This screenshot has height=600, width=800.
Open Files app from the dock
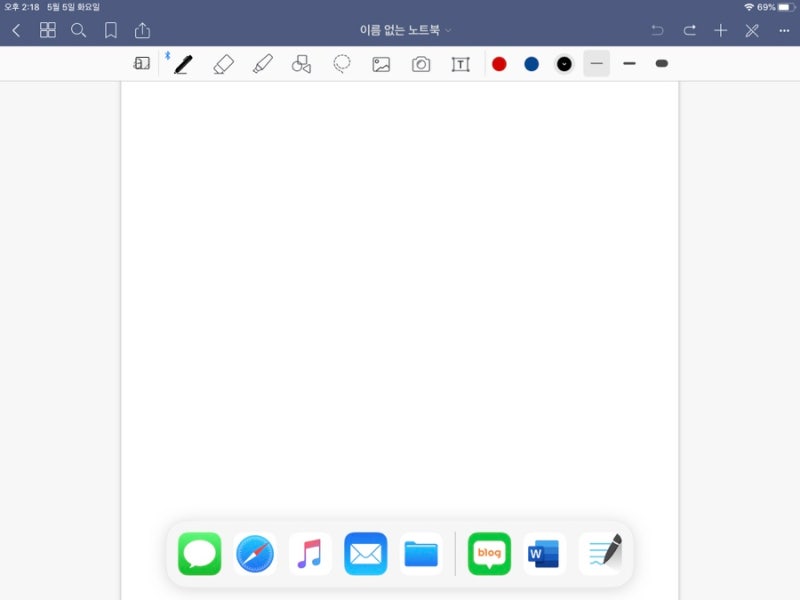click(421, 554)
